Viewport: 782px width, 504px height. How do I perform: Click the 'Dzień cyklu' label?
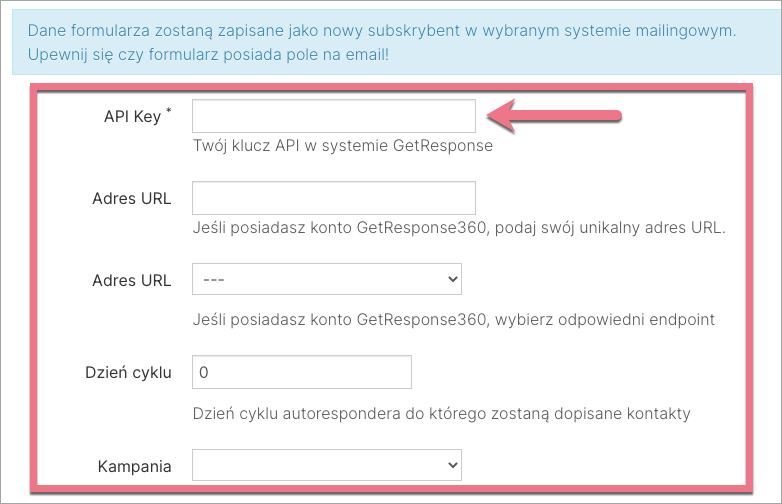128,373
